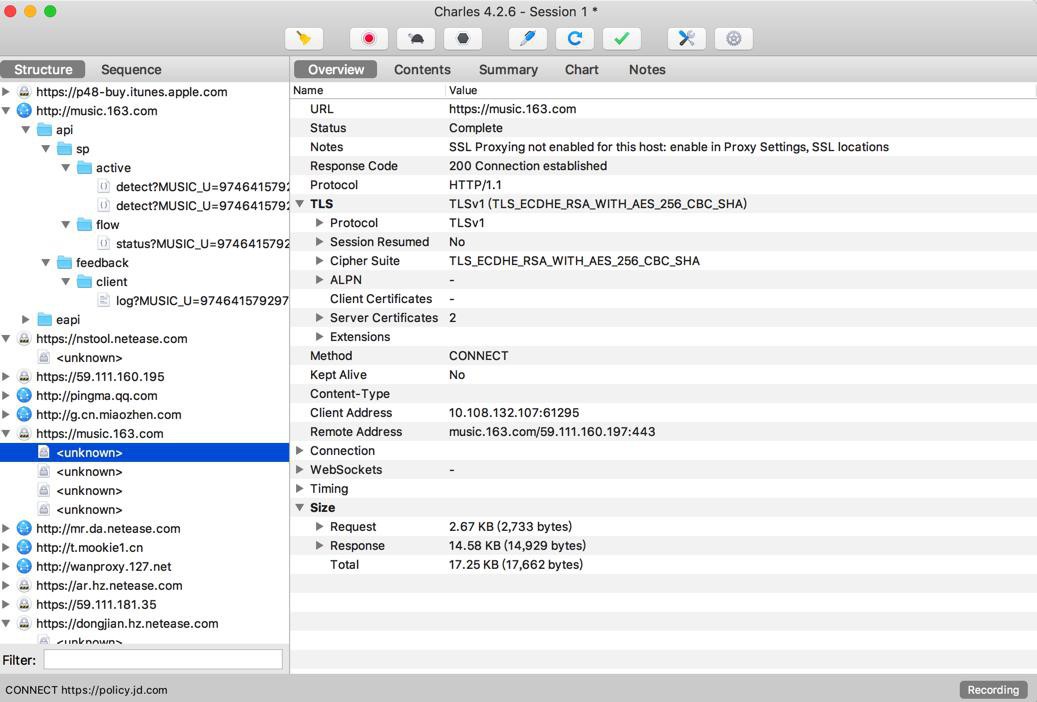
Task: Expand the Session Resumed row
Action: click(x=319, y=242)
